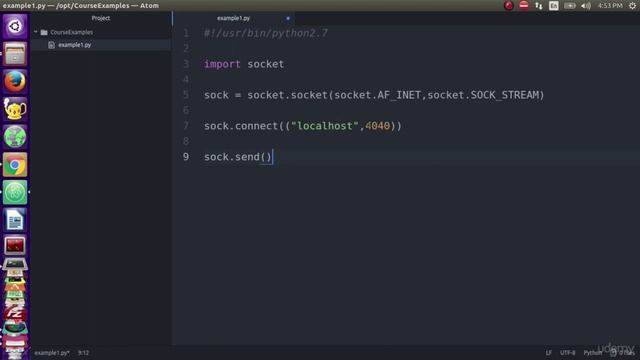Click line number 5 in the gutter

pyautogui.click(x=186, y=95)
